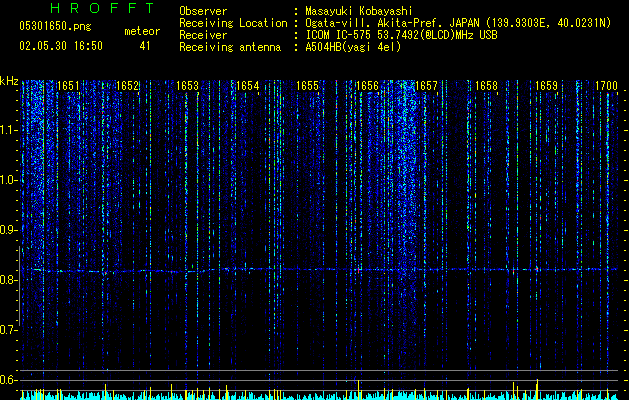Click the HROFFT title text
The height and width of the screenshot is (400, 629).
[102, 8]
